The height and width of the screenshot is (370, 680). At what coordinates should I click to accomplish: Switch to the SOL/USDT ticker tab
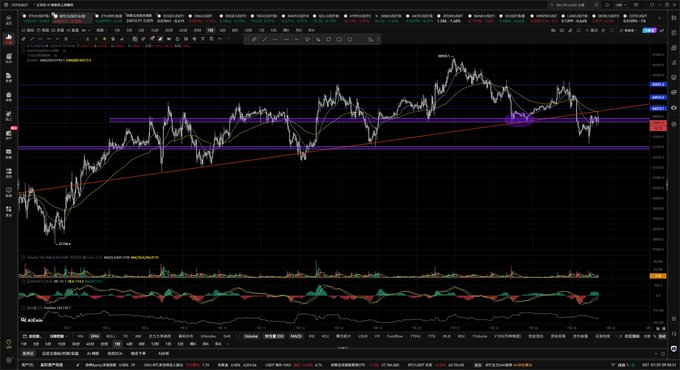[x=326, y=18]
